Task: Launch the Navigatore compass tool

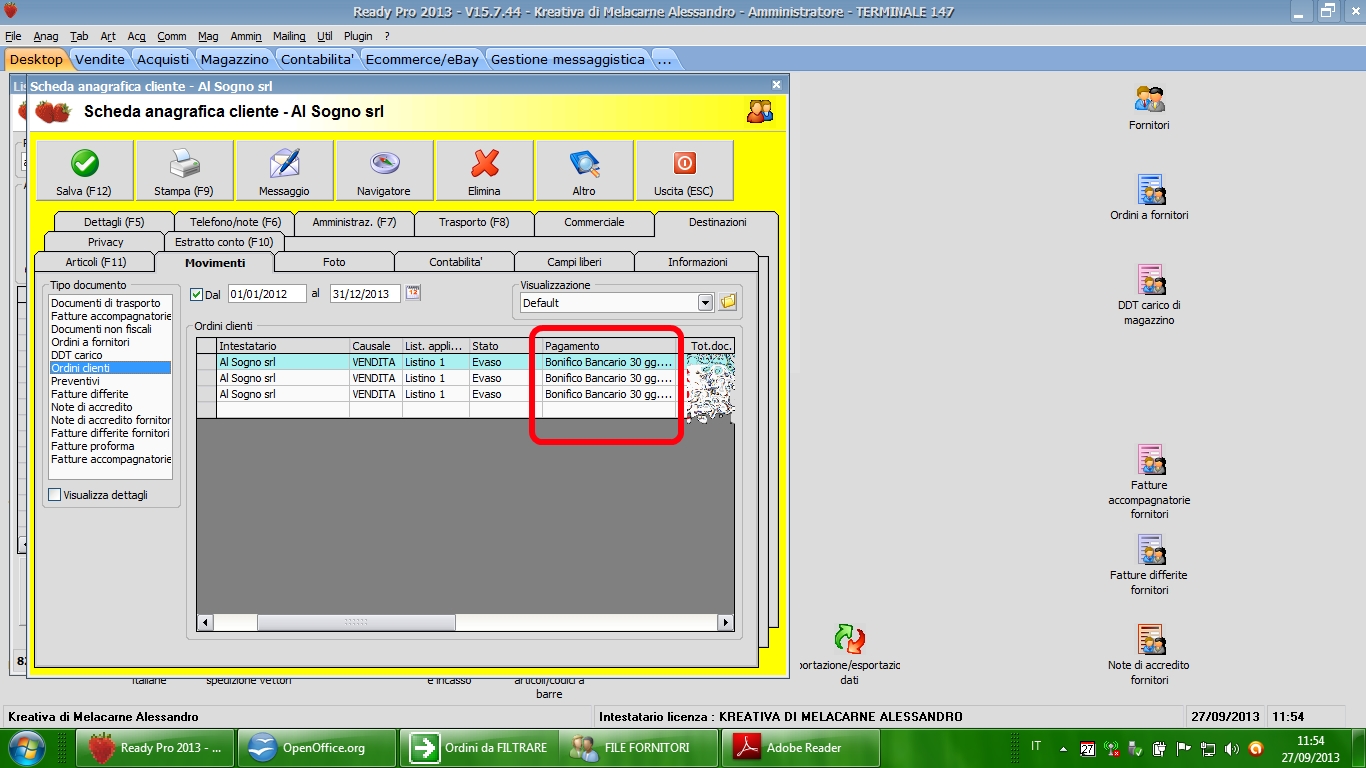Action: 384,170
